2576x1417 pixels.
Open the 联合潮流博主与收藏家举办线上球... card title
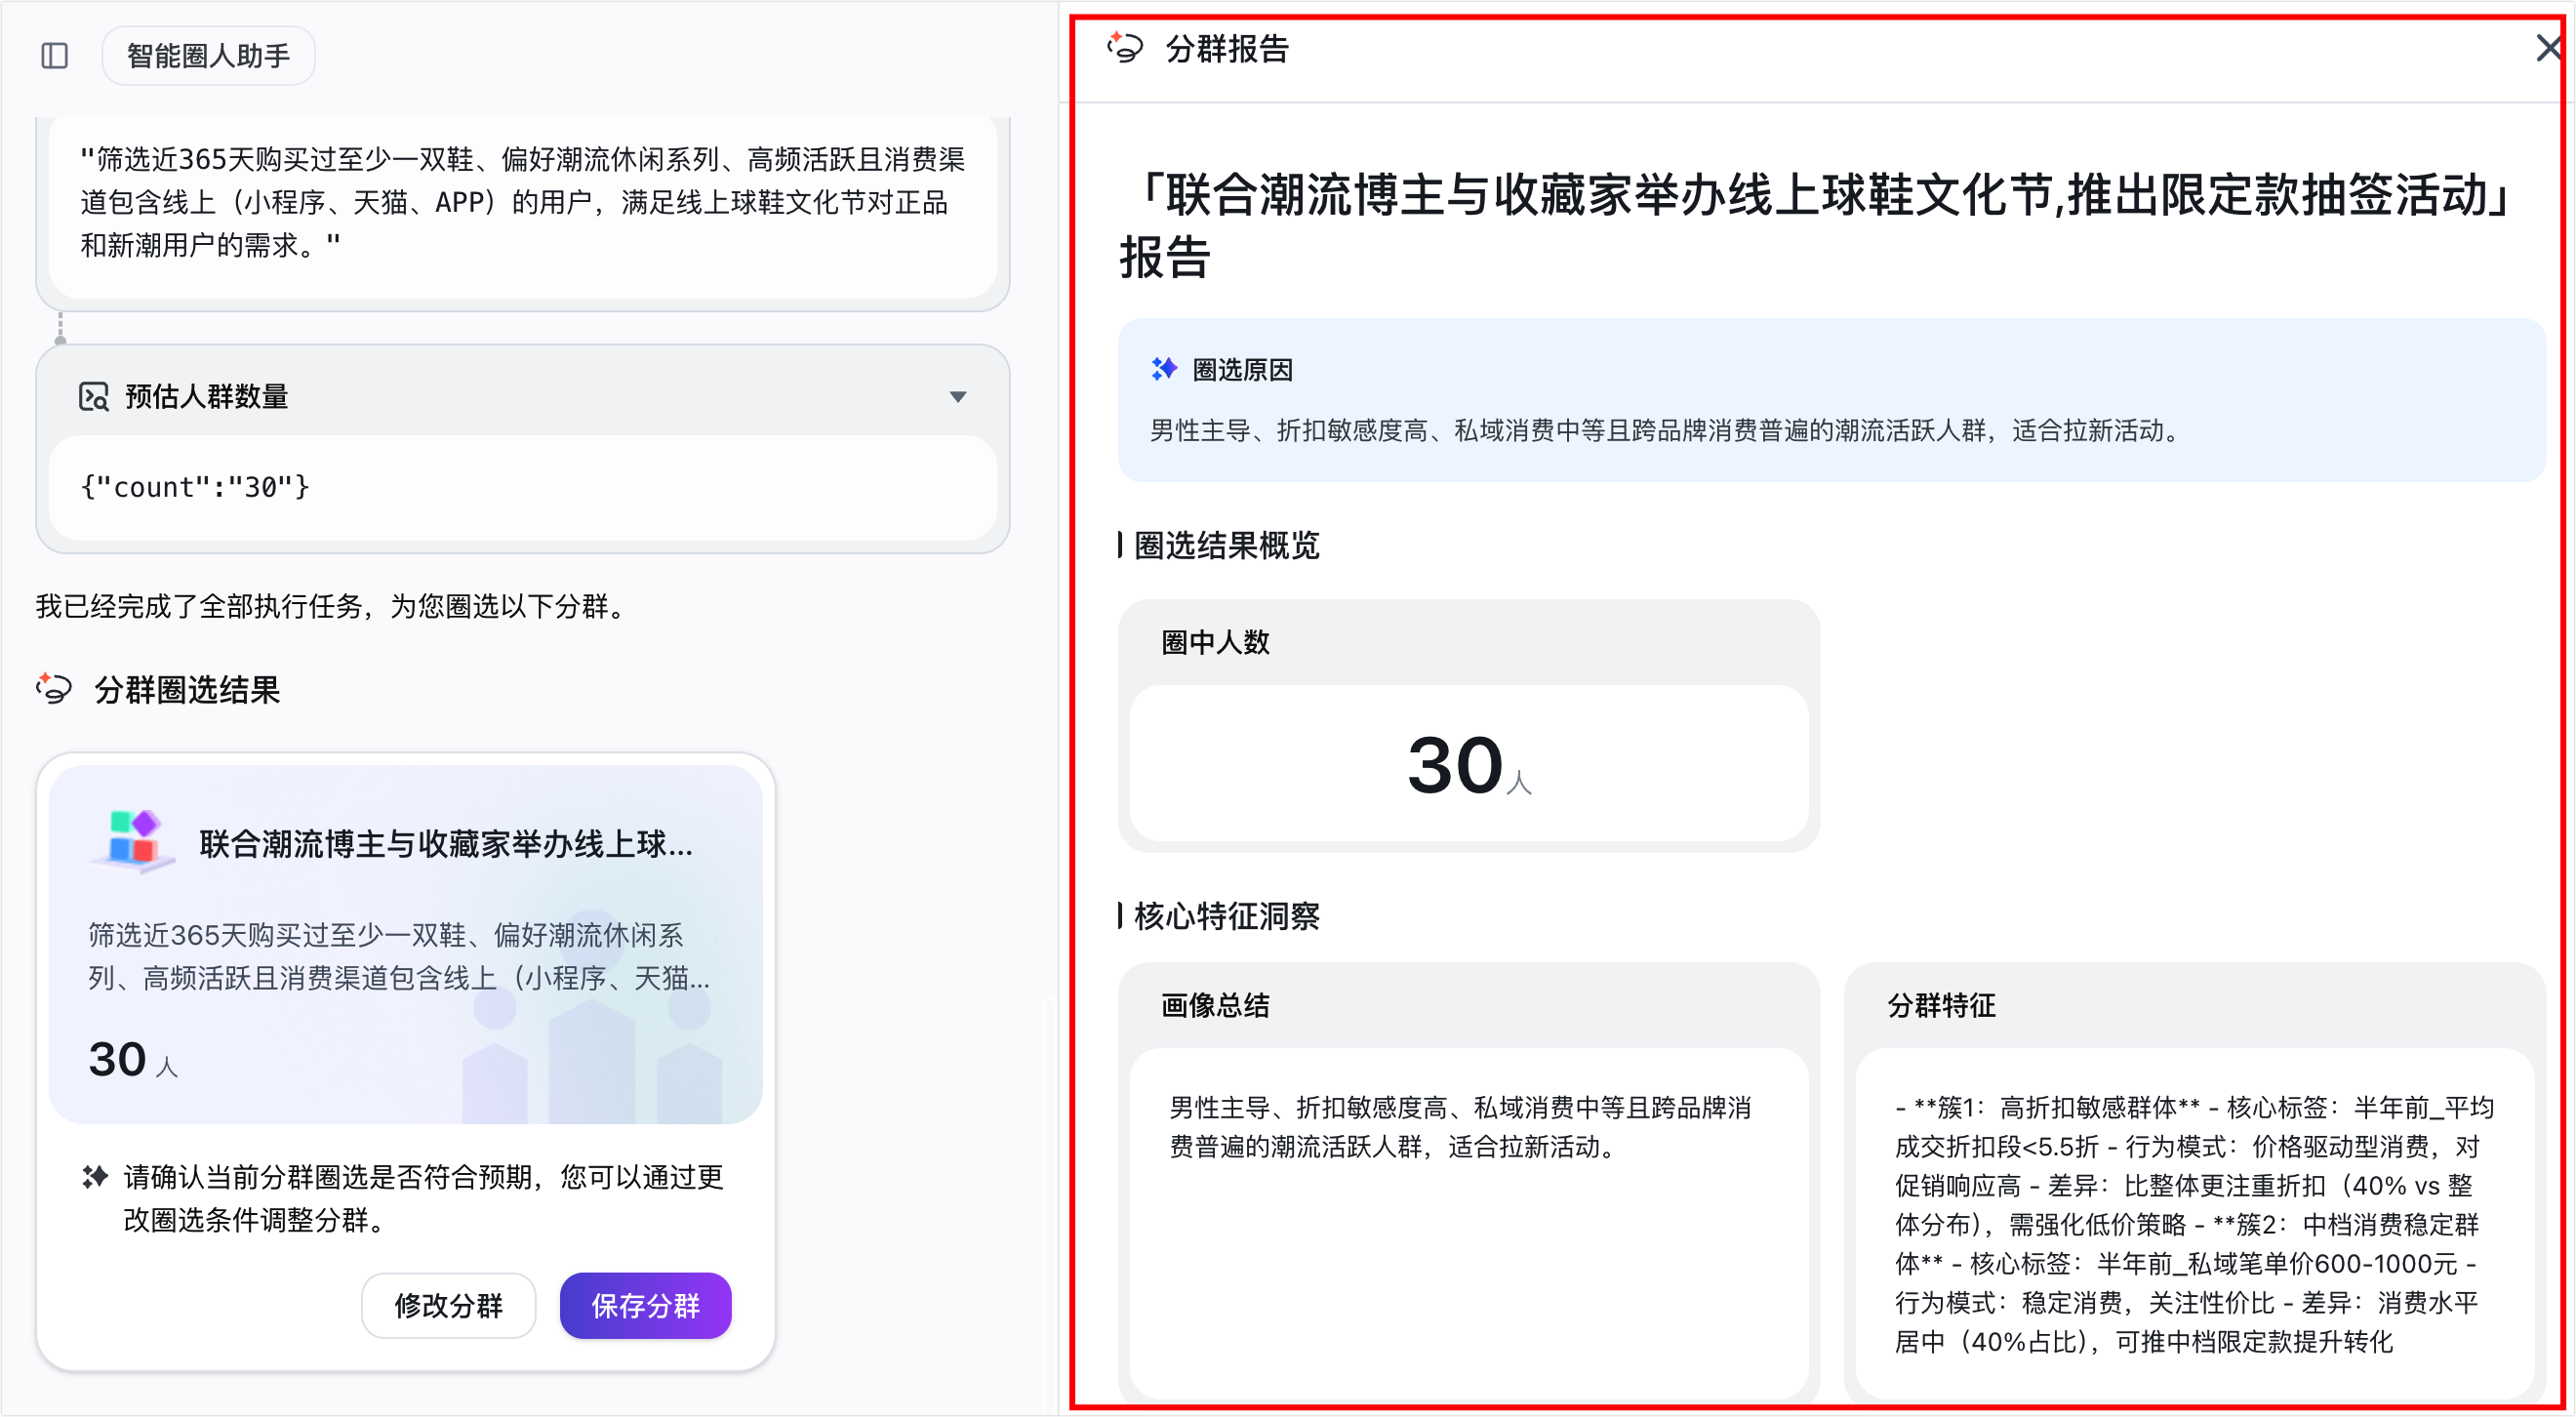coord(446,844)
